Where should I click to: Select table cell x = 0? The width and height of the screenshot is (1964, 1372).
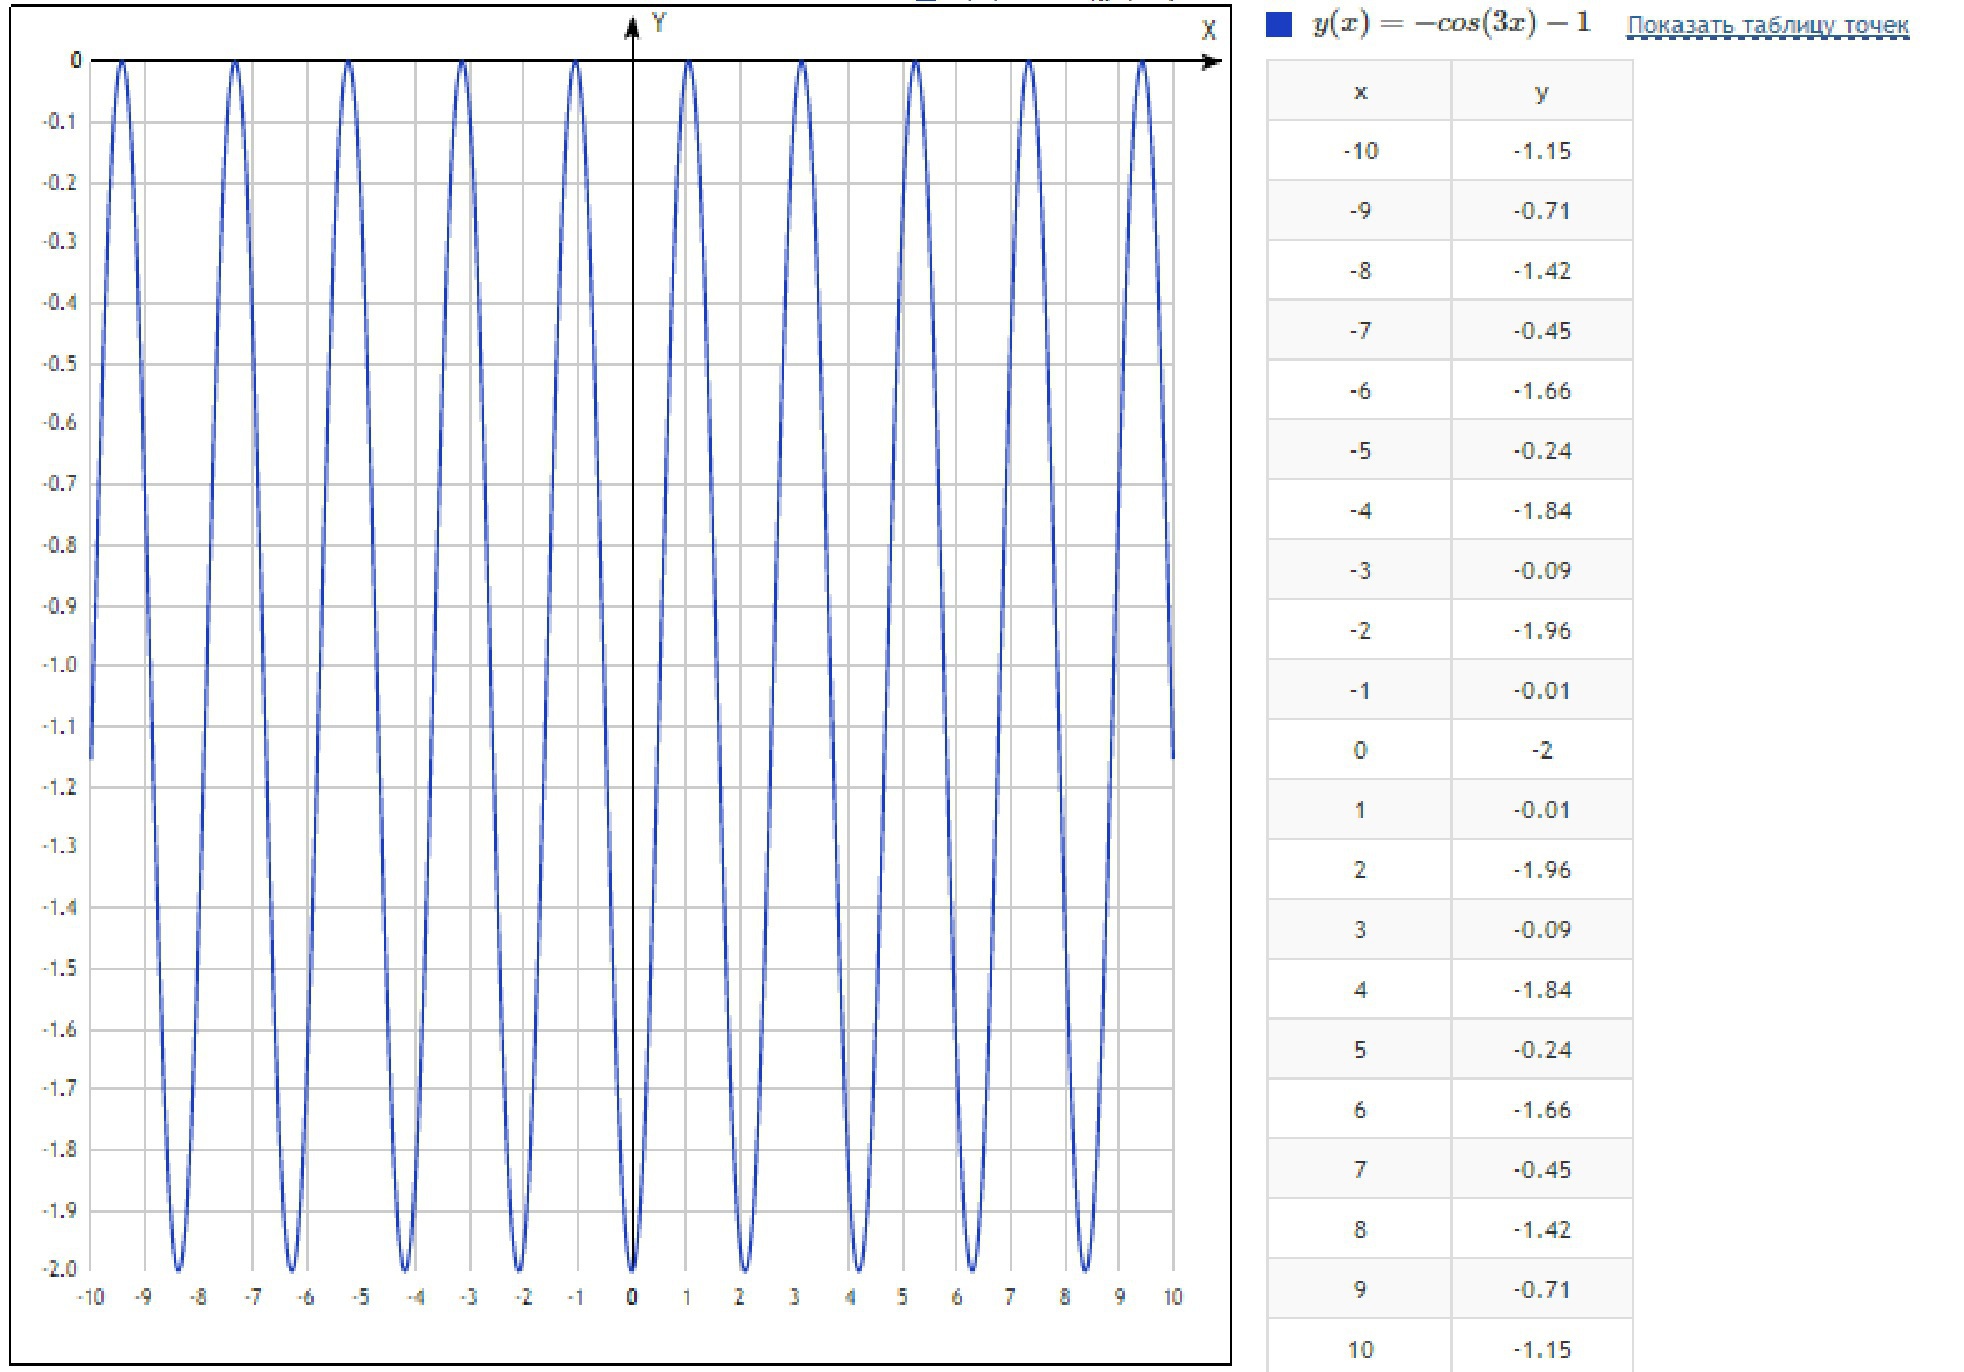click(1360, 750)
